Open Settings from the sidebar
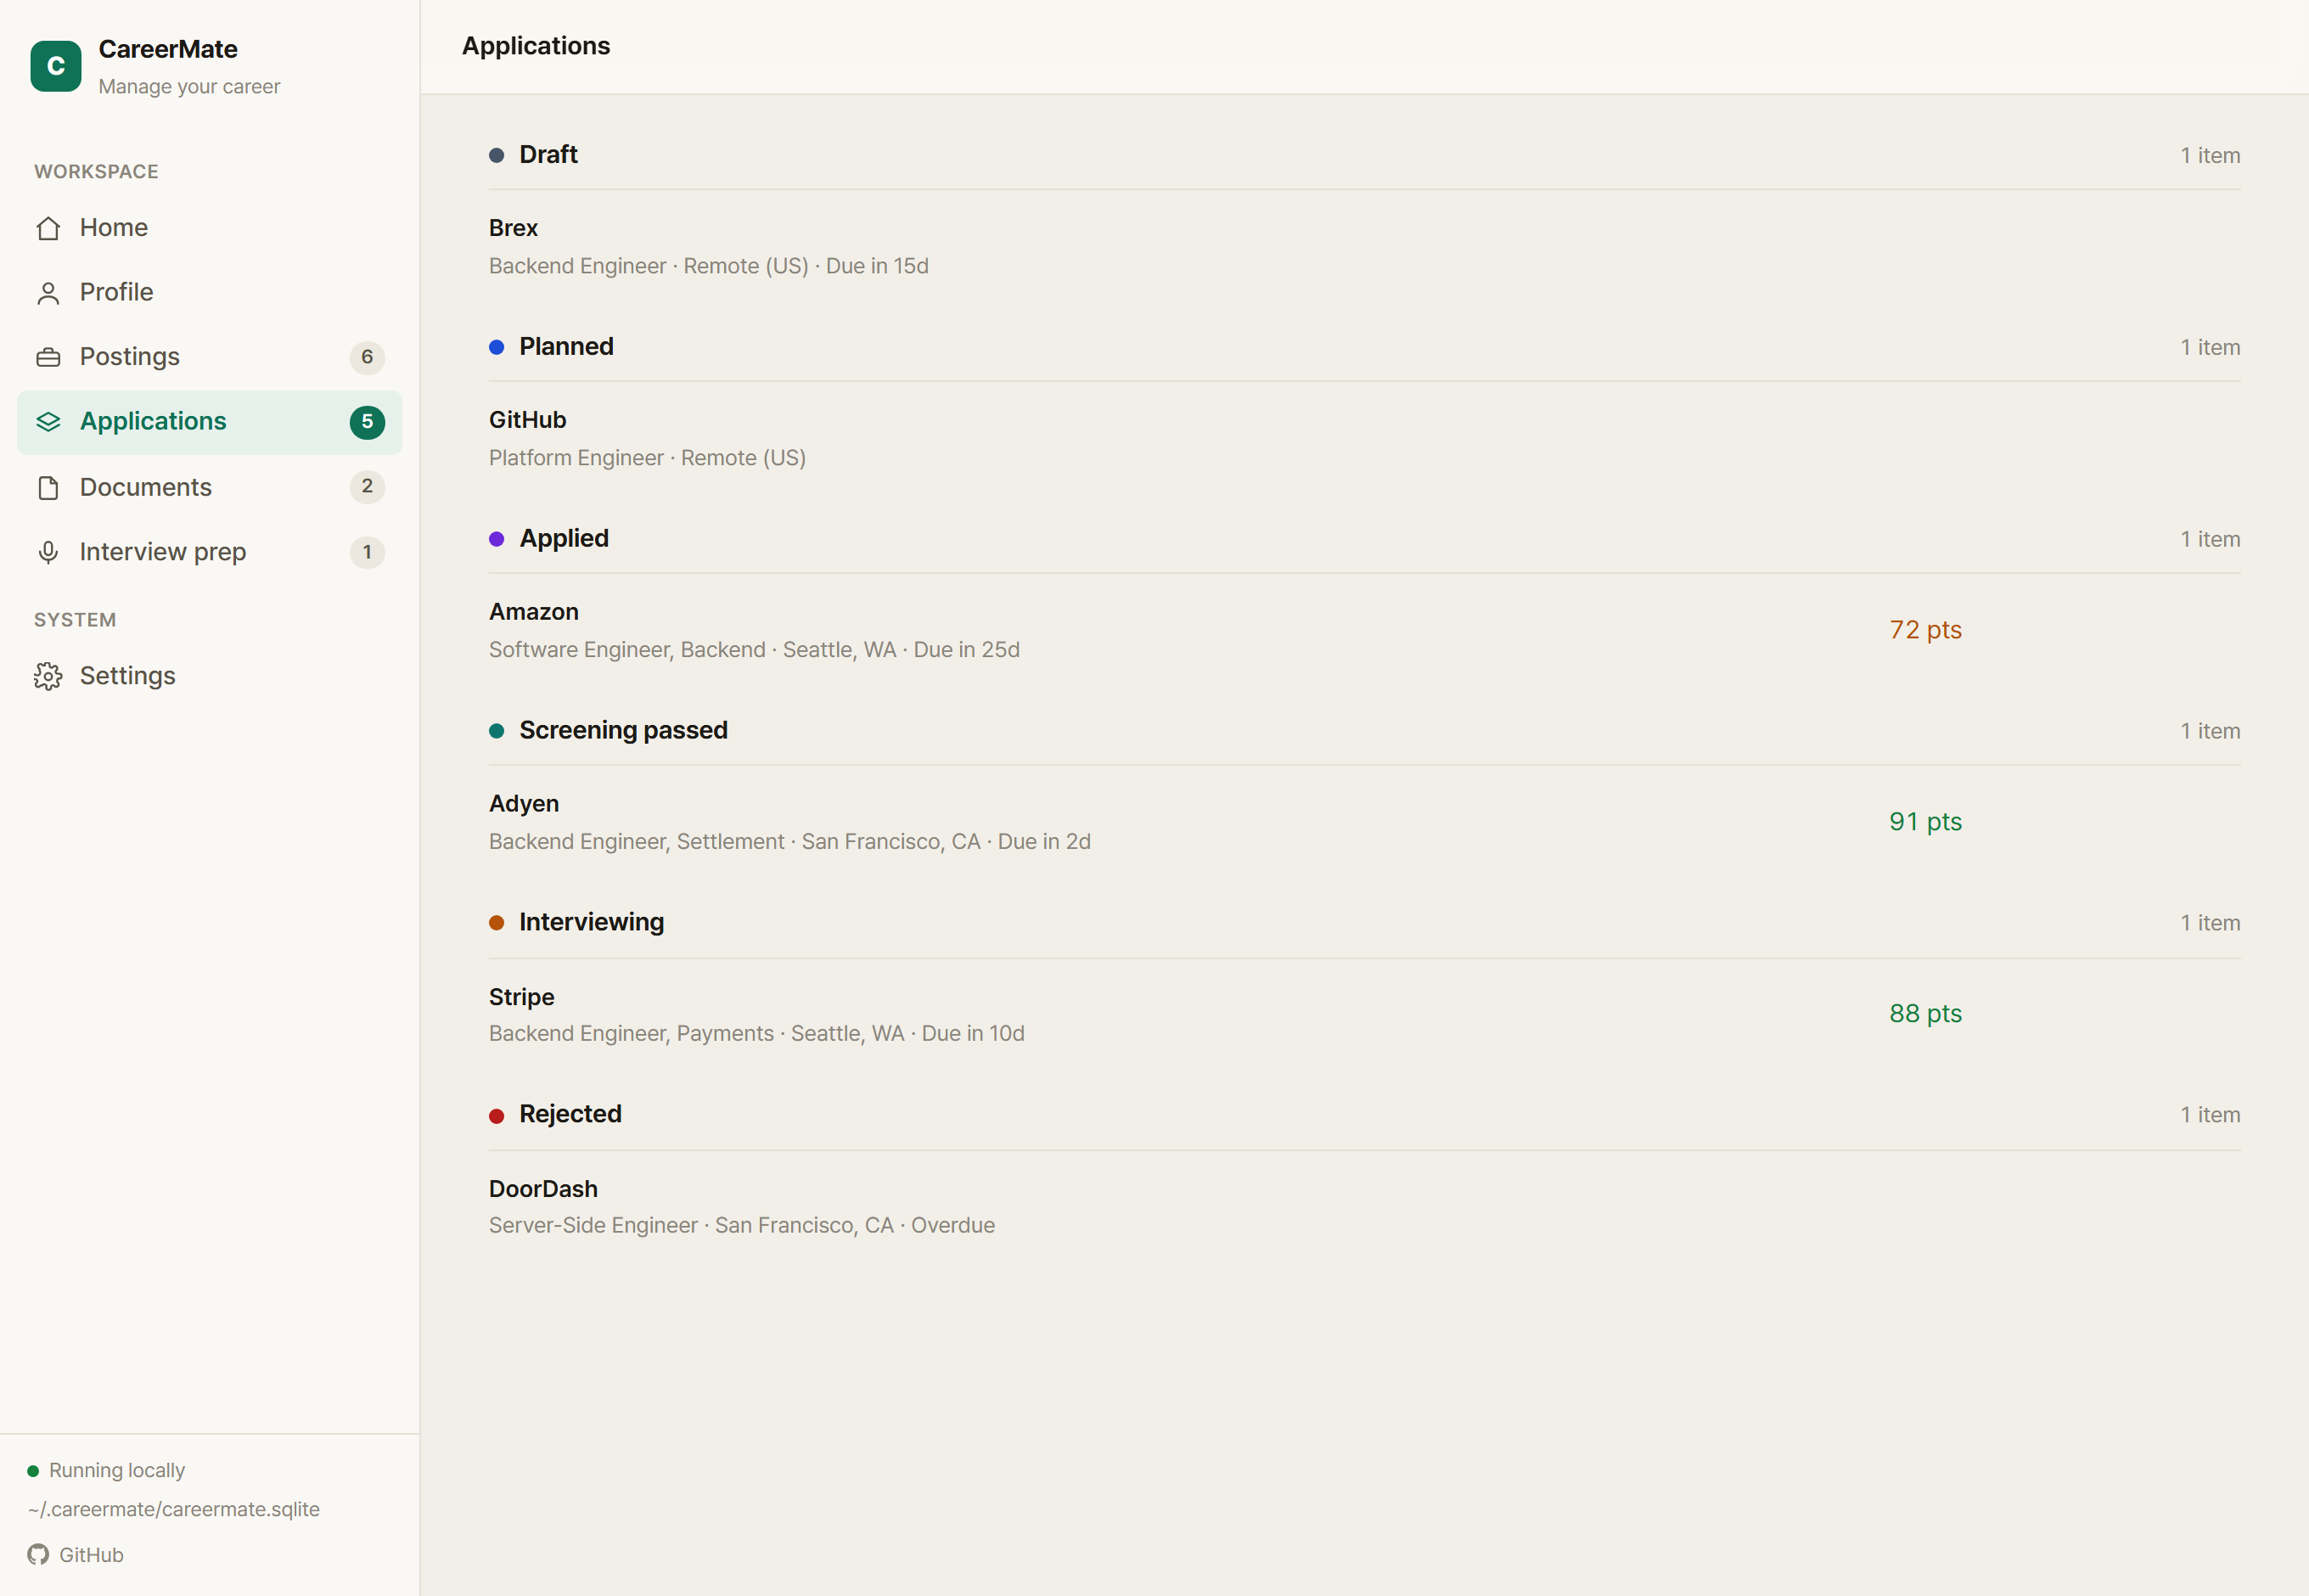Screen dimensions: 2309x1596 click(210, 676)
